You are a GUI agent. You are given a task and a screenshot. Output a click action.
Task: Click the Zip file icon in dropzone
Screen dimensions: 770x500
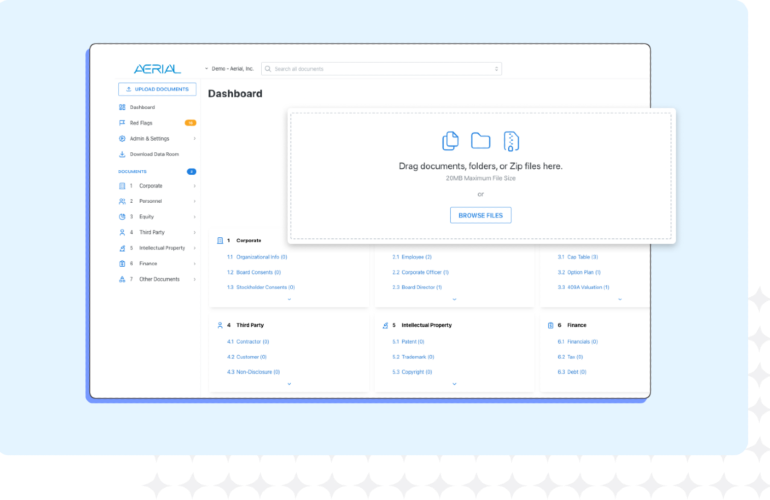coord(511,141)
